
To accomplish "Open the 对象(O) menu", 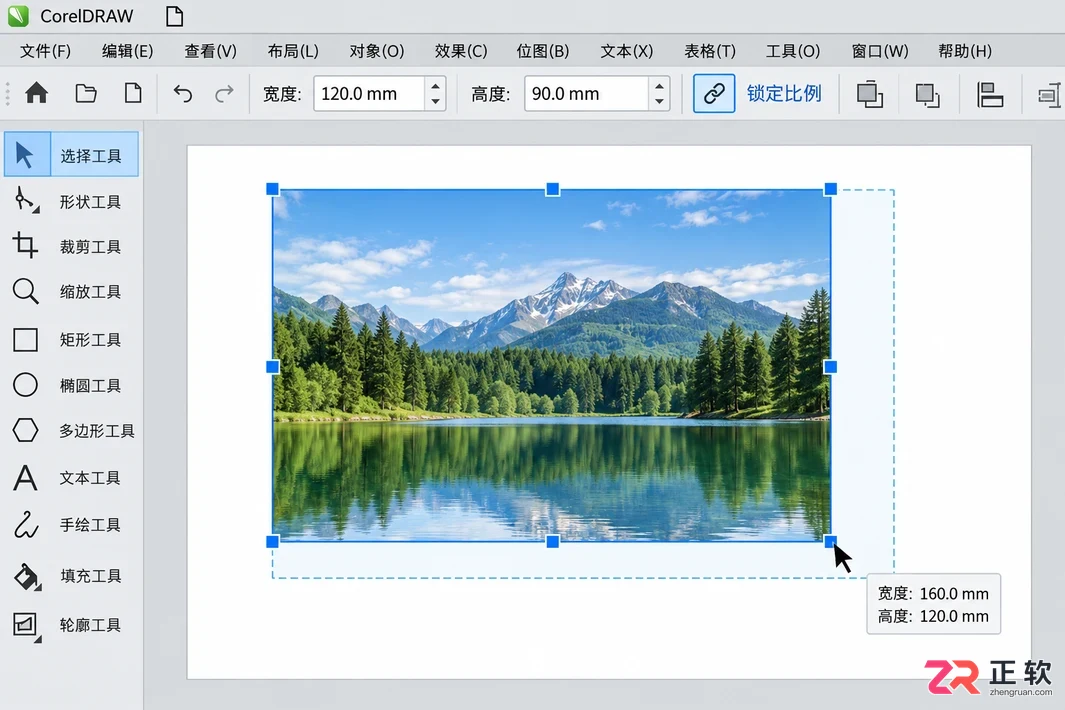I will click(x=377, y=51).
